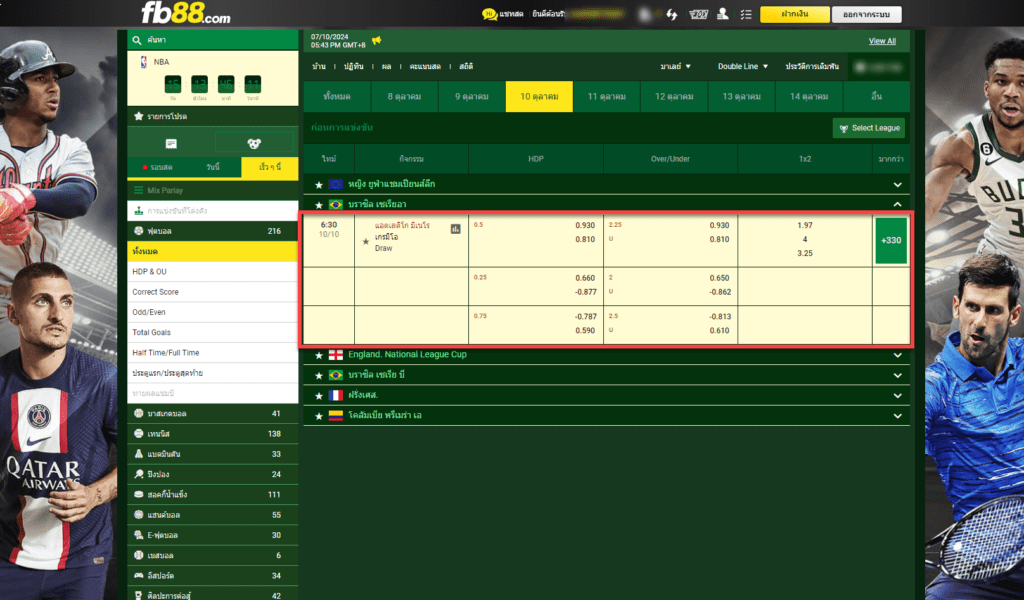Select the 14 October date tab
1024x600 pixels.
click(809, 97)
